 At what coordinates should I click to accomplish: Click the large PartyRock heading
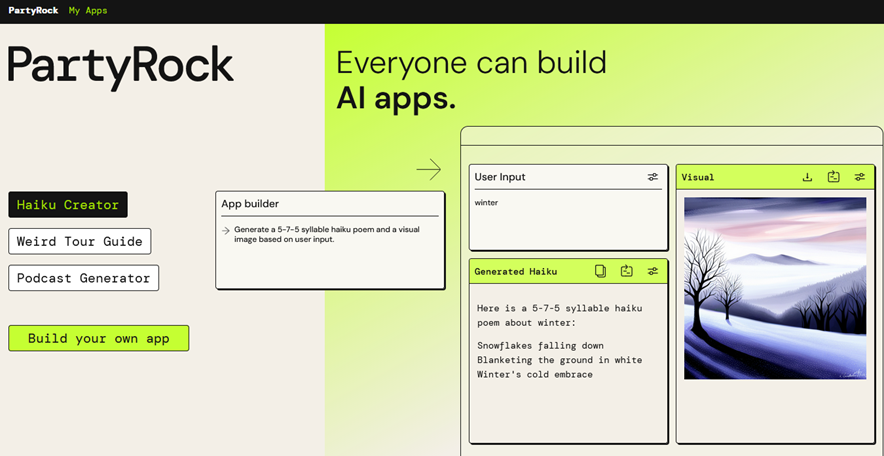coord(121,67)
